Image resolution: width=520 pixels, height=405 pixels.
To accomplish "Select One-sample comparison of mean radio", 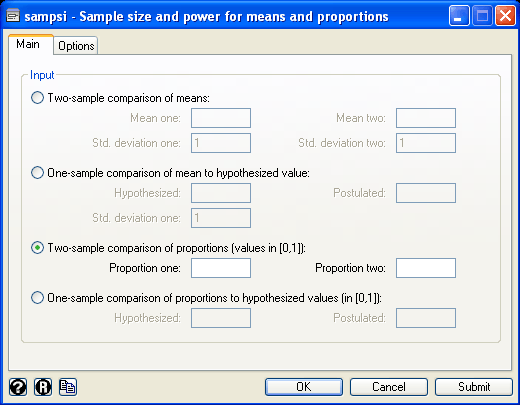I will click(37, 173).
